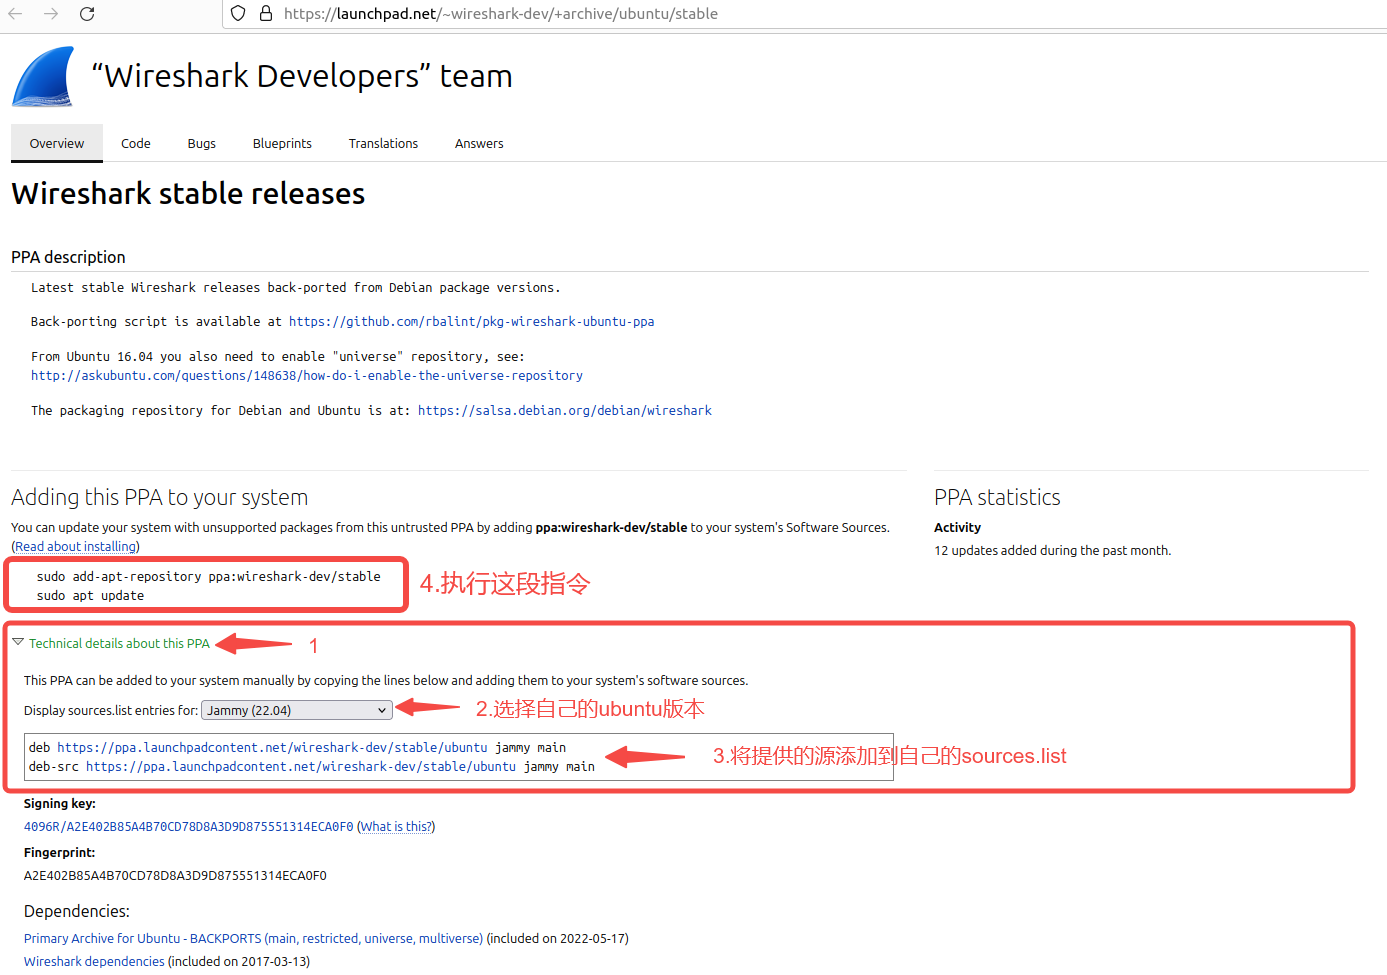
Task: Click the PPA statistics heading
Action: coord(997,498)
